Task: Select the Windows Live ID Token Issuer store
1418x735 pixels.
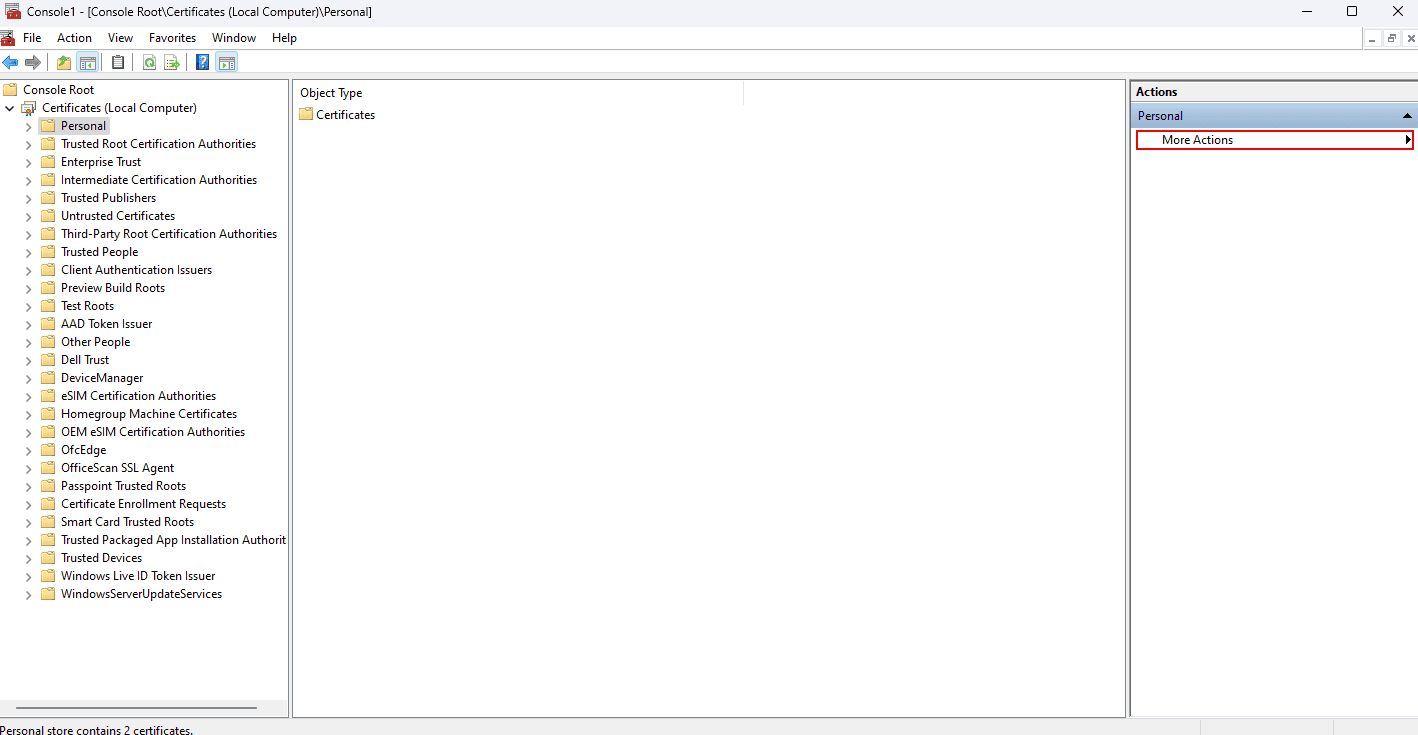Action: 138,576
